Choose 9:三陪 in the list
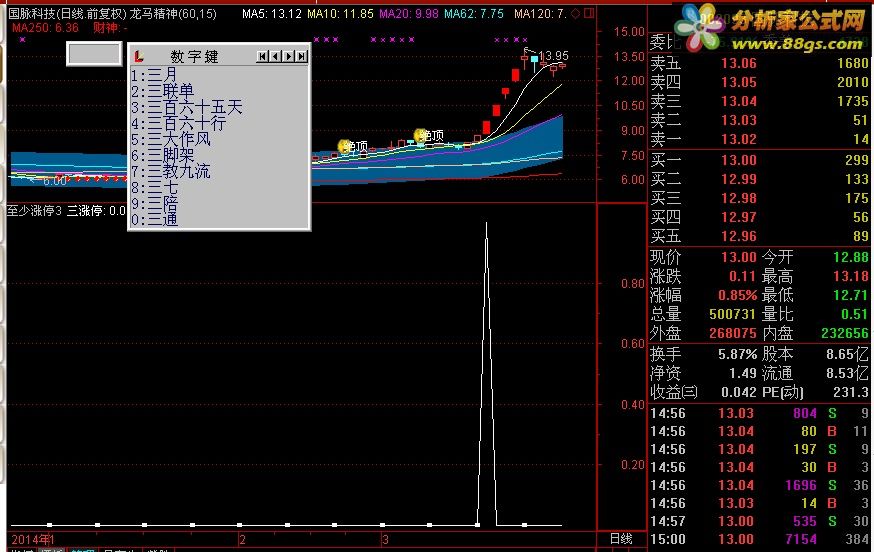Image resolution: width=874 pixels, height=552 pixels. click(x=154, y=204)
